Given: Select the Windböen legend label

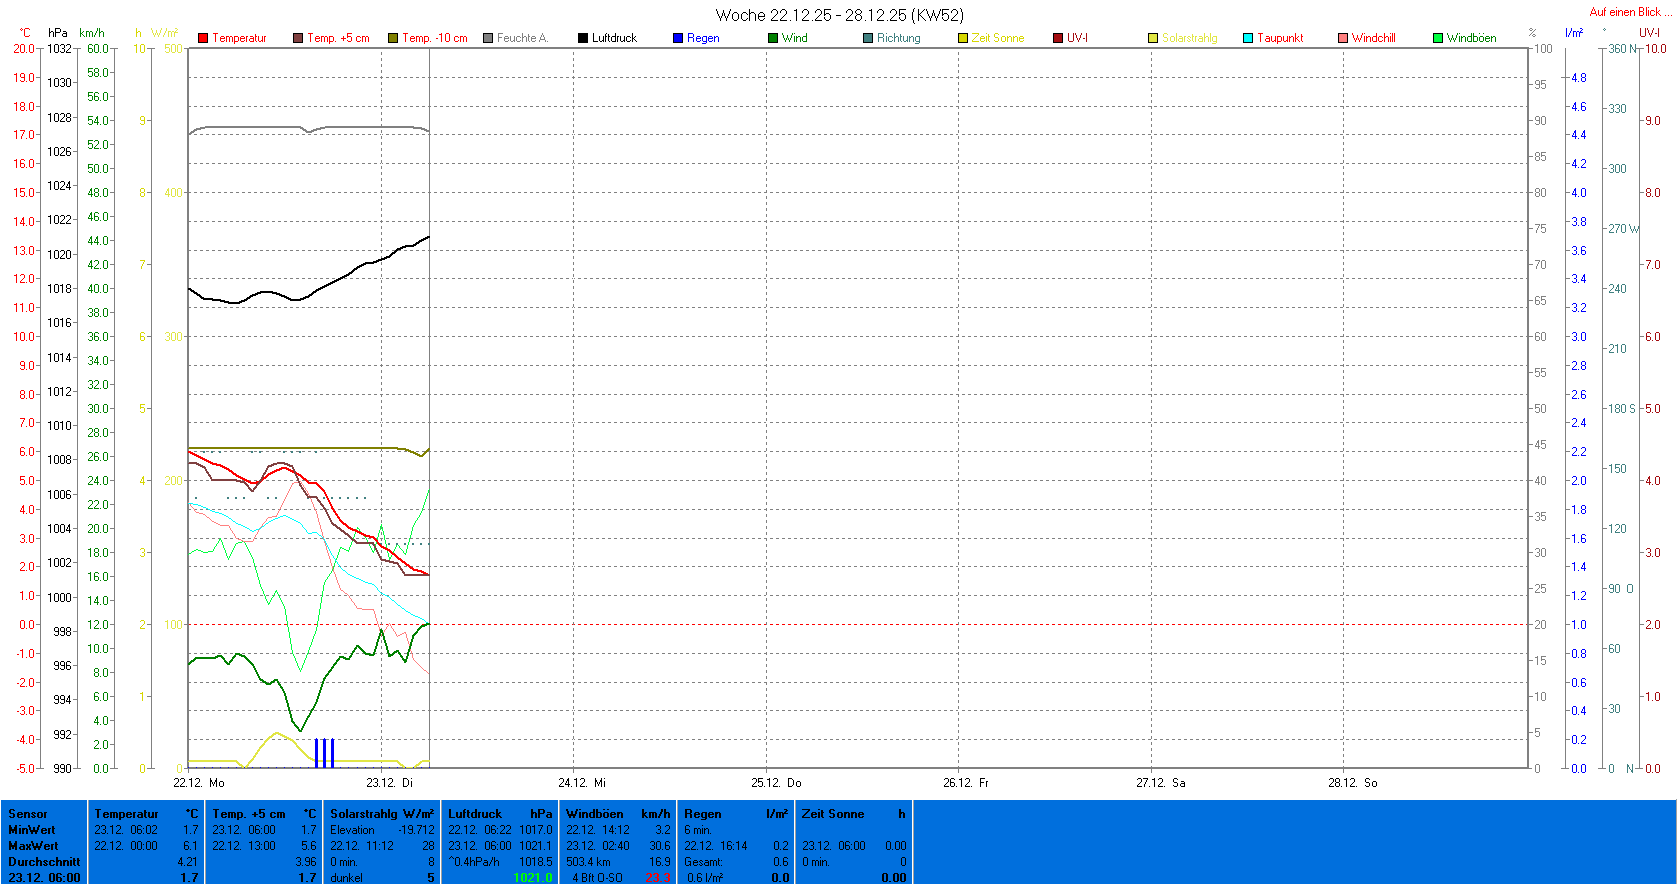Looking at the screenshot, I should point(1471,38).
